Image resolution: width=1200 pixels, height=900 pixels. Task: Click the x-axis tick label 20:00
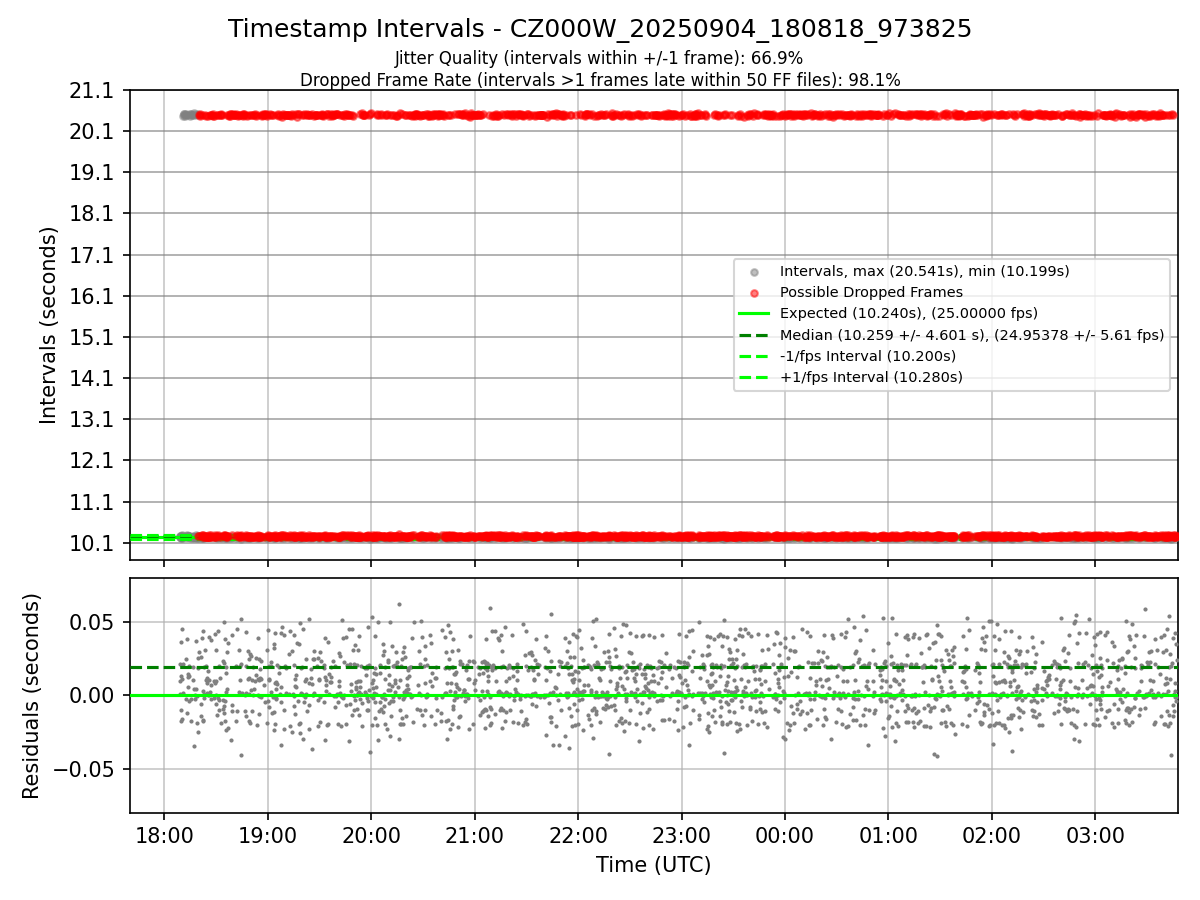(371, 834)
